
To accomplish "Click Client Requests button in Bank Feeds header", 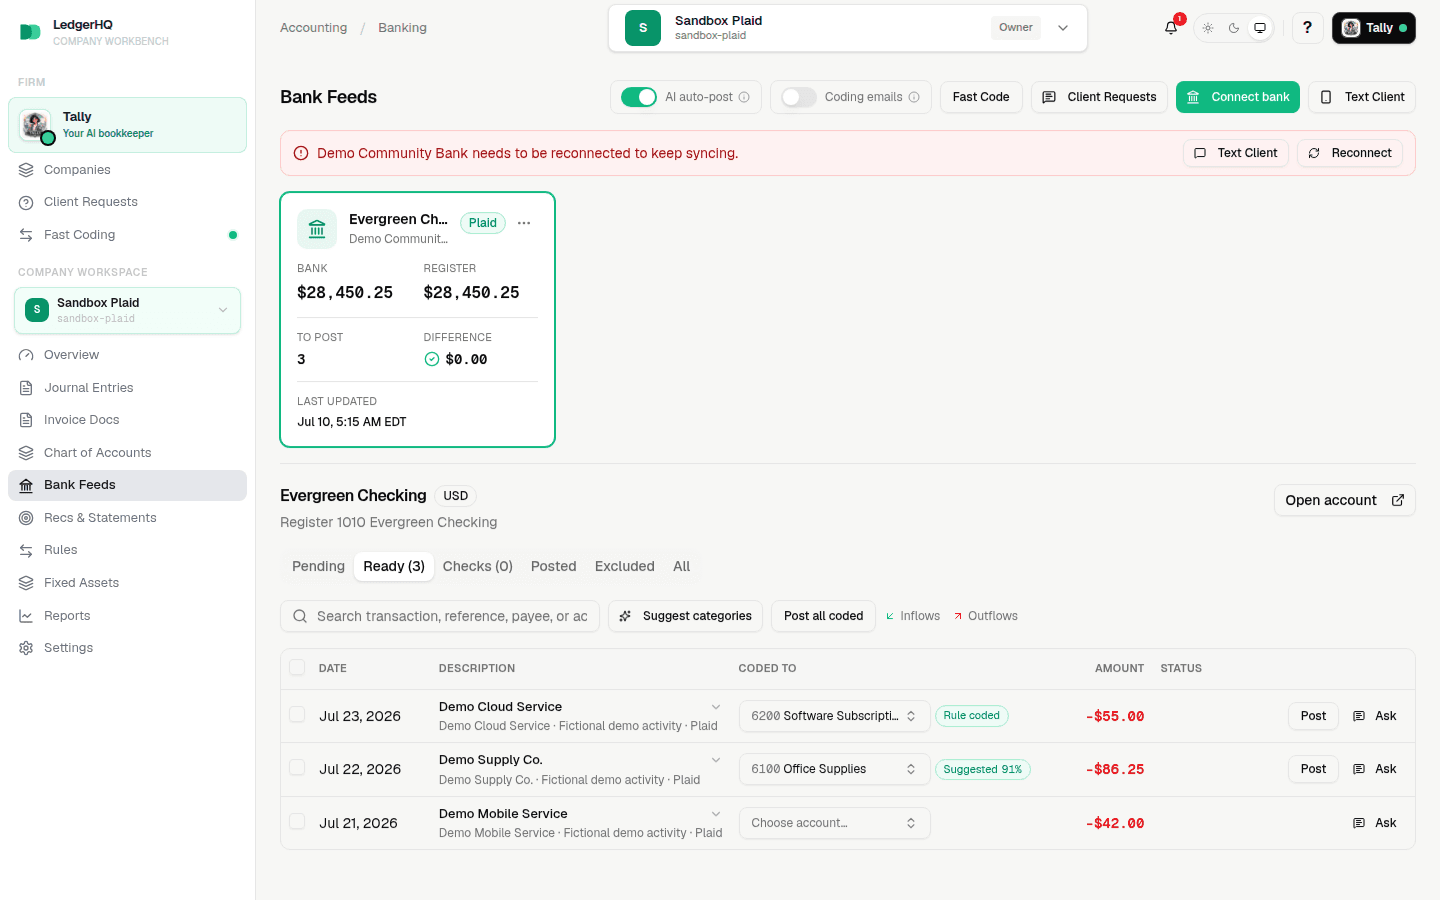I will [x=1099, y=97].
